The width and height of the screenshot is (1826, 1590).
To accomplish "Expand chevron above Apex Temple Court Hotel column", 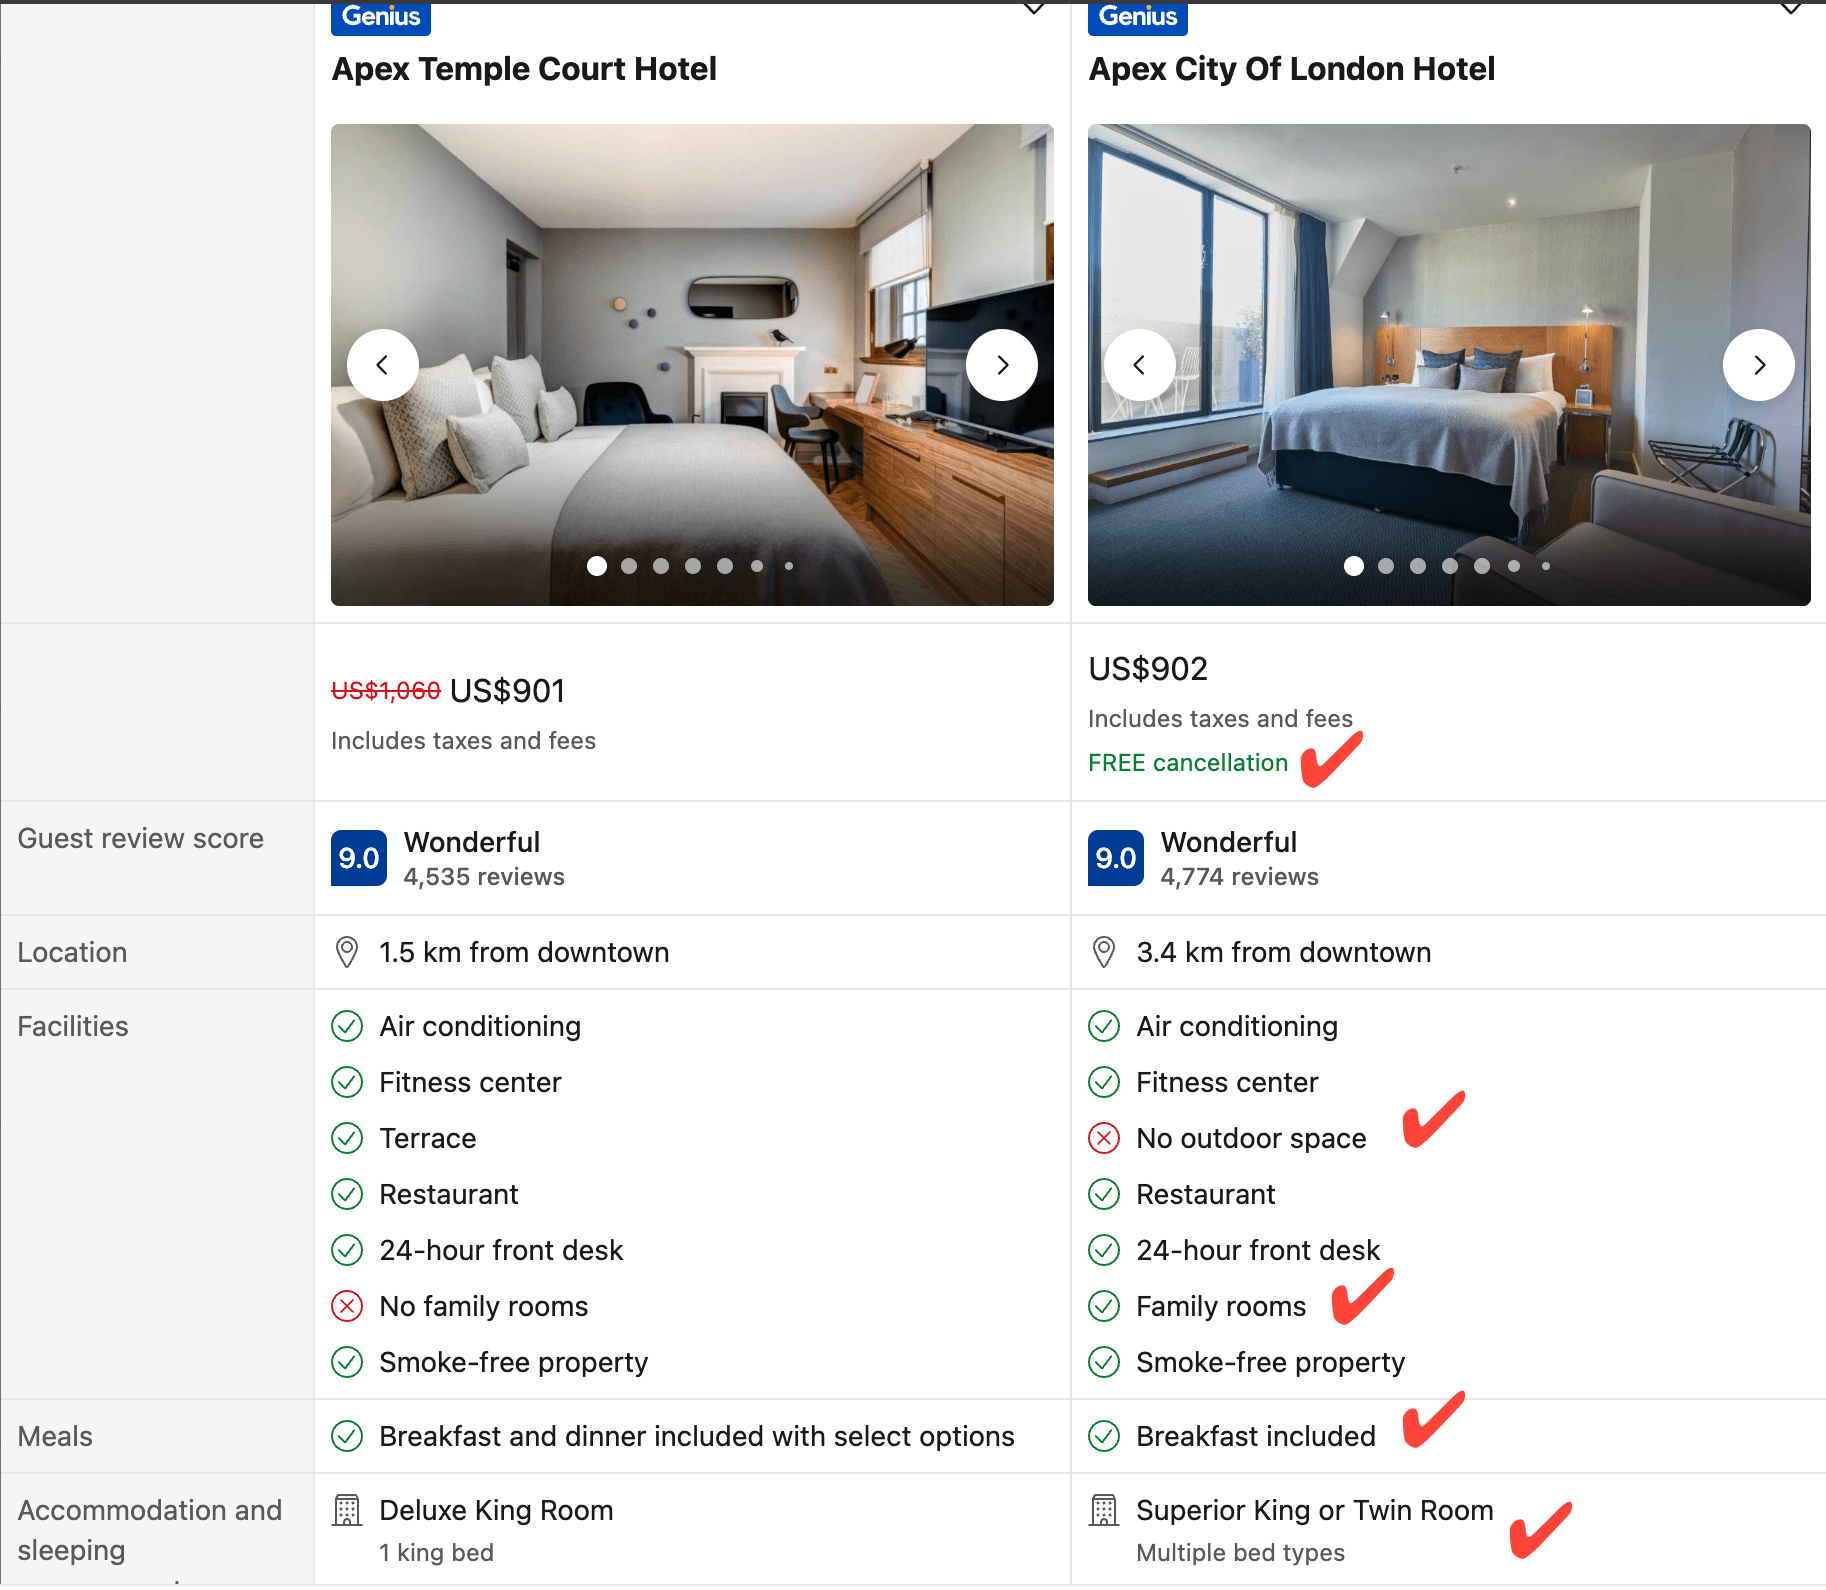I will tap(1034, 9).
